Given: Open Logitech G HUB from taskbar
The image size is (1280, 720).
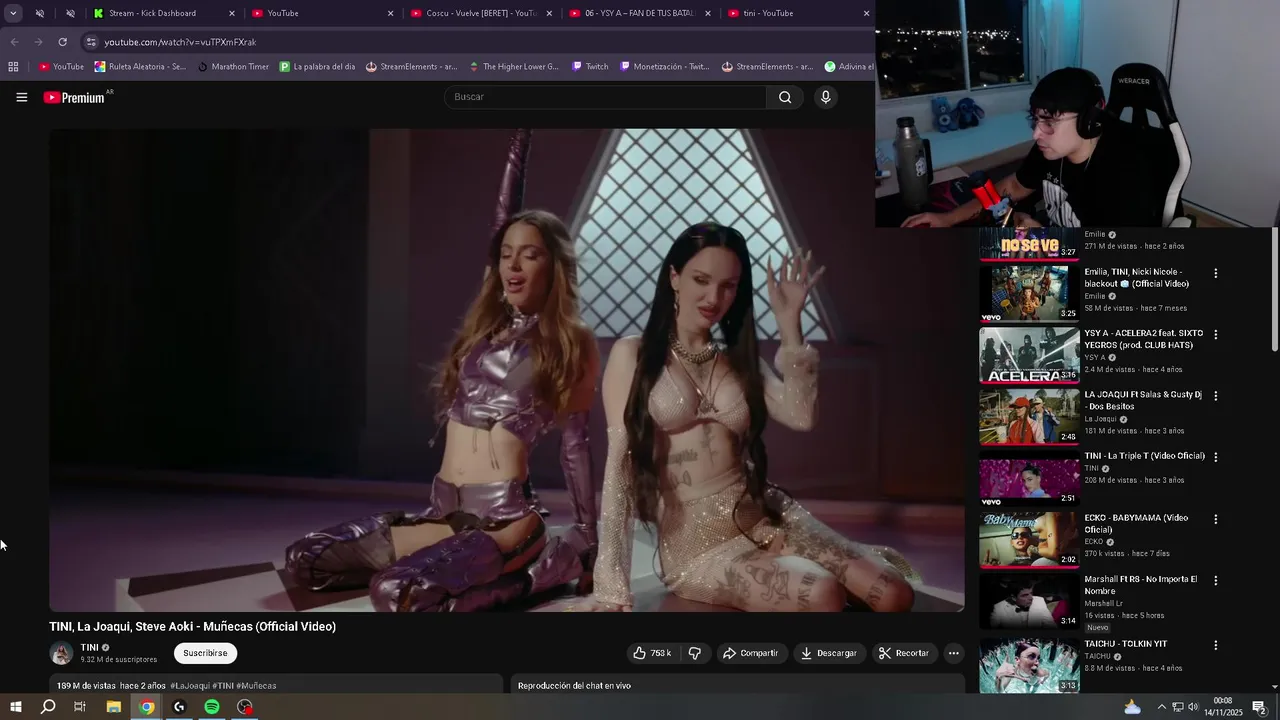Looking at the screenshot, I should [179, 707].
